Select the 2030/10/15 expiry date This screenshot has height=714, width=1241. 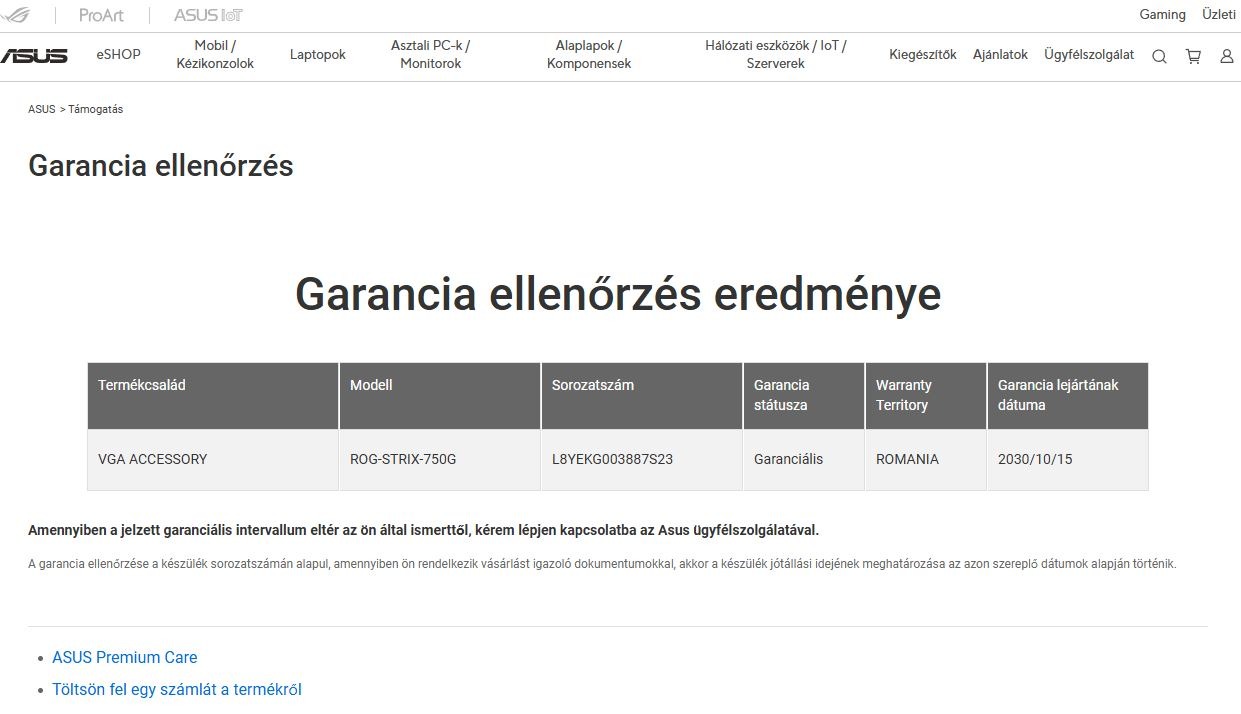point(1067,460)
